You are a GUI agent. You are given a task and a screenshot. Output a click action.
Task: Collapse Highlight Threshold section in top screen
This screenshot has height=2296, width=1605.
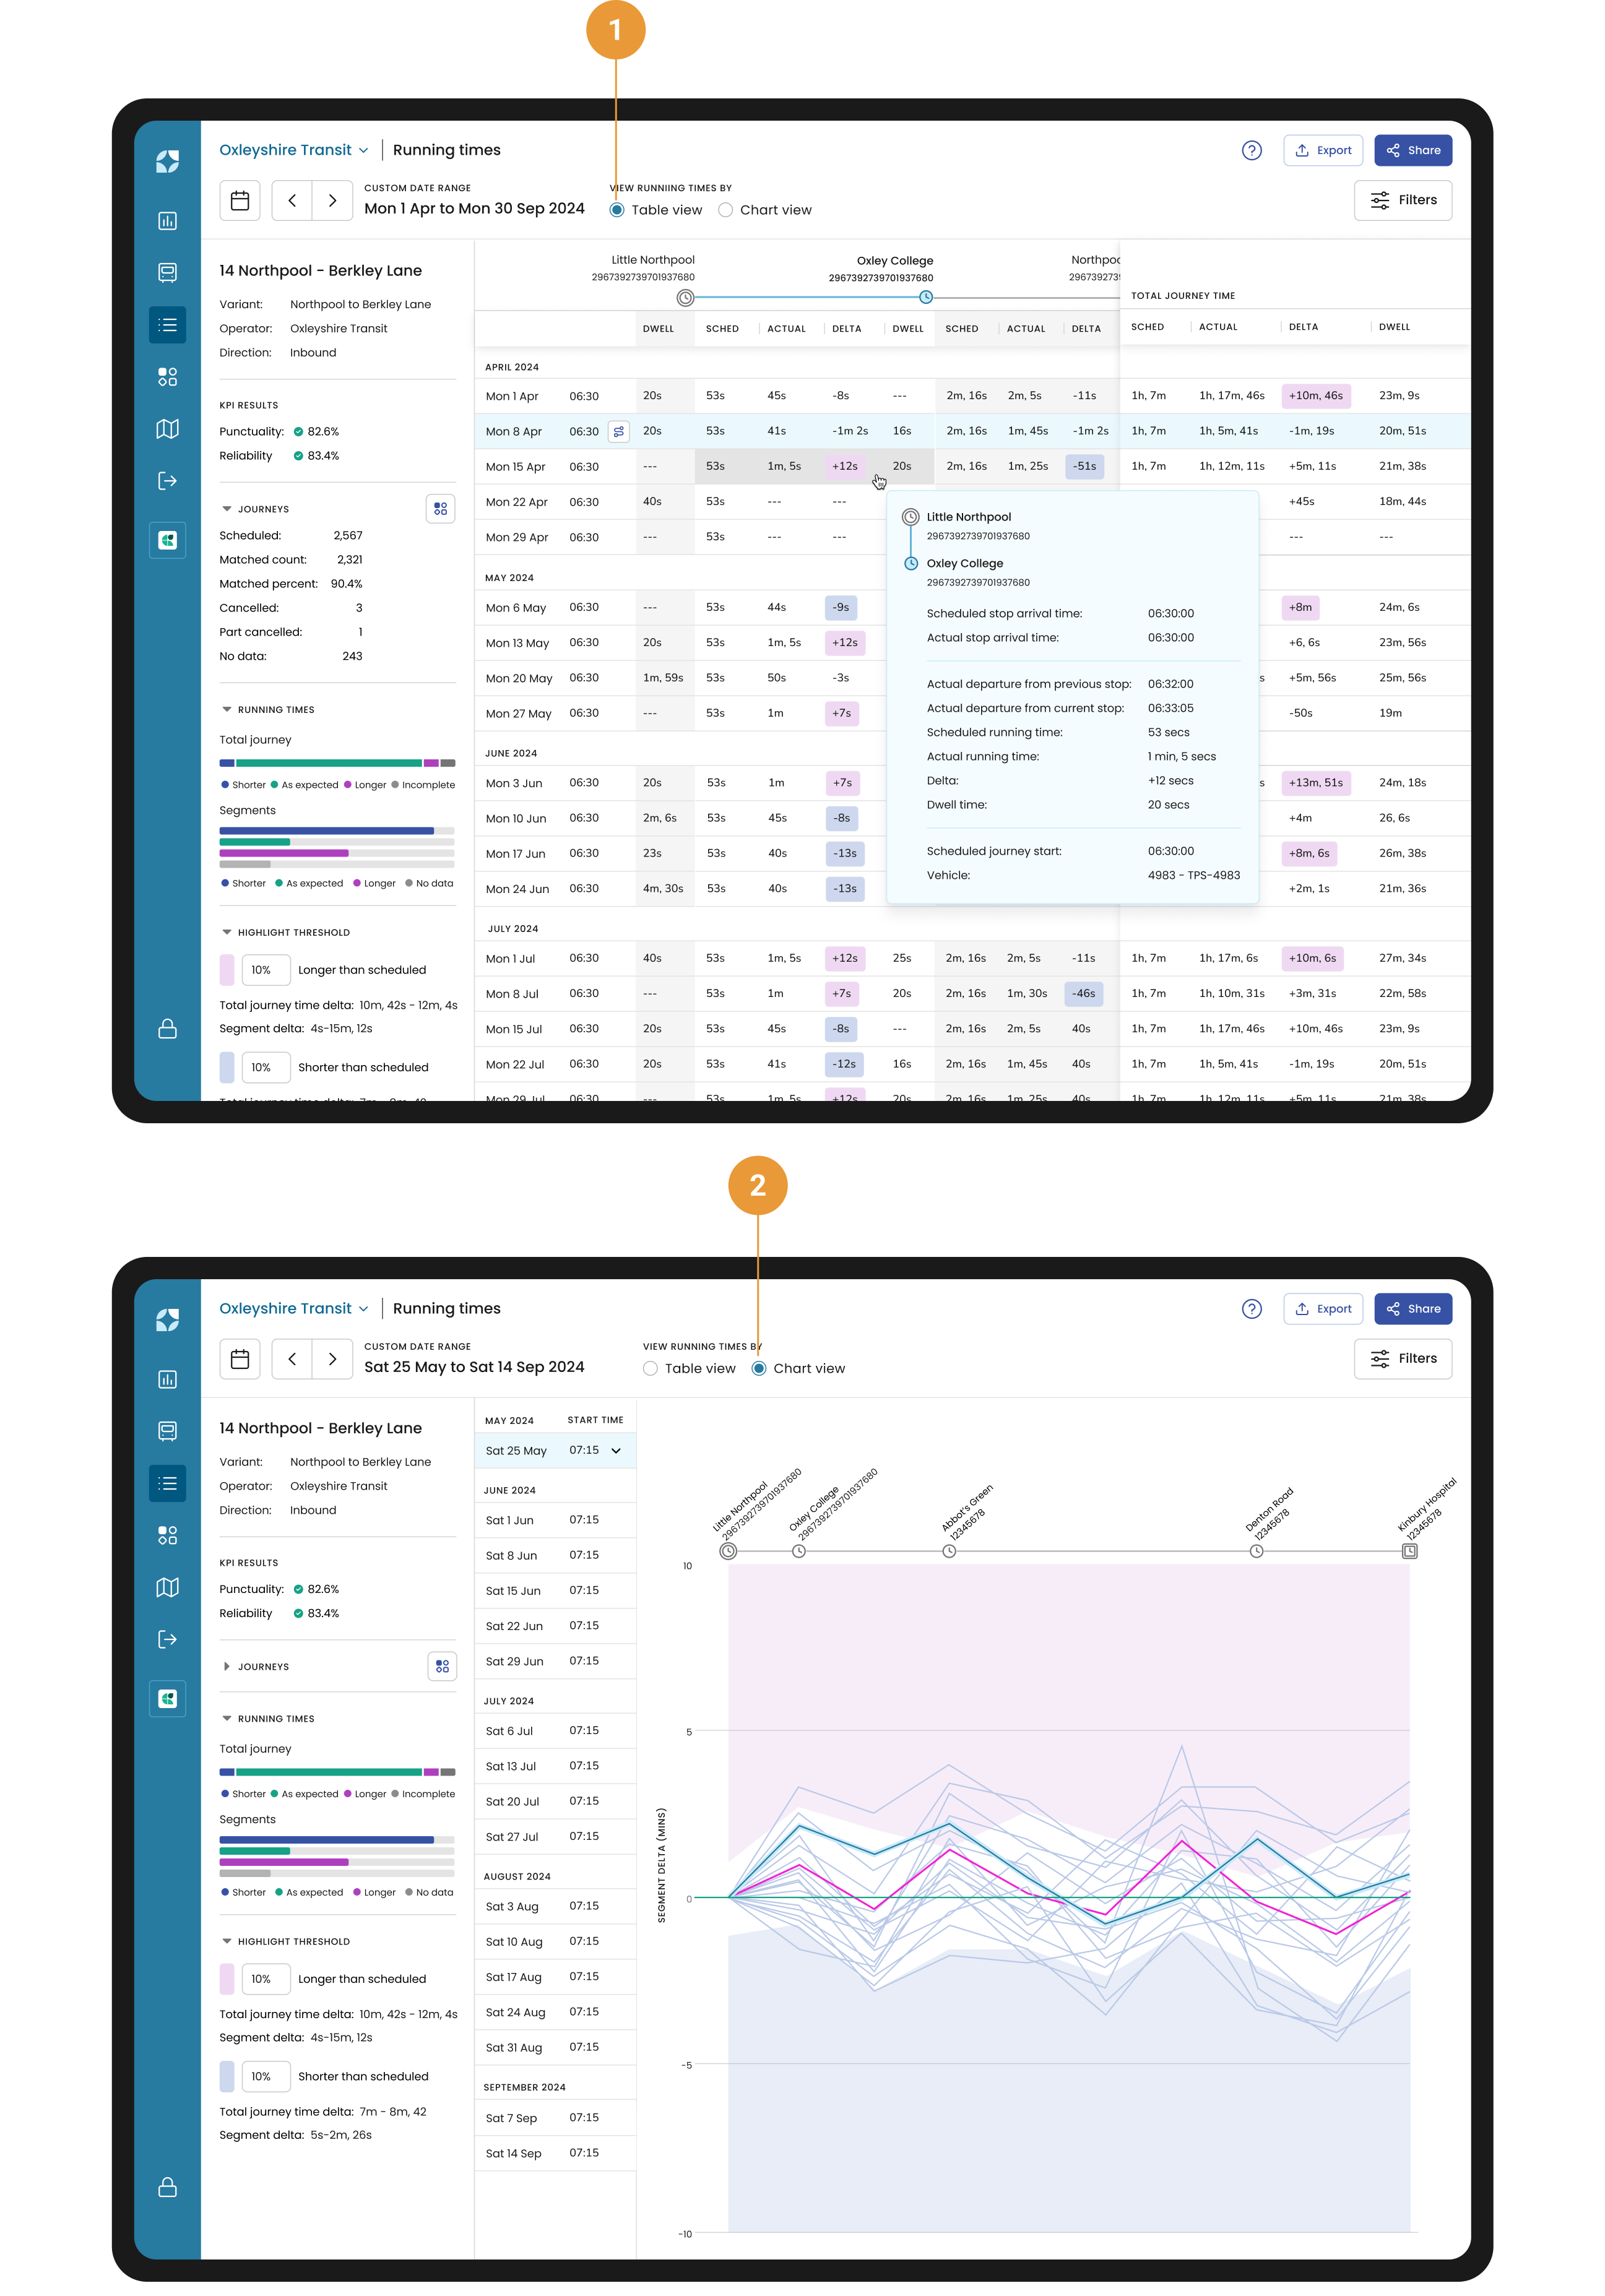227,932
